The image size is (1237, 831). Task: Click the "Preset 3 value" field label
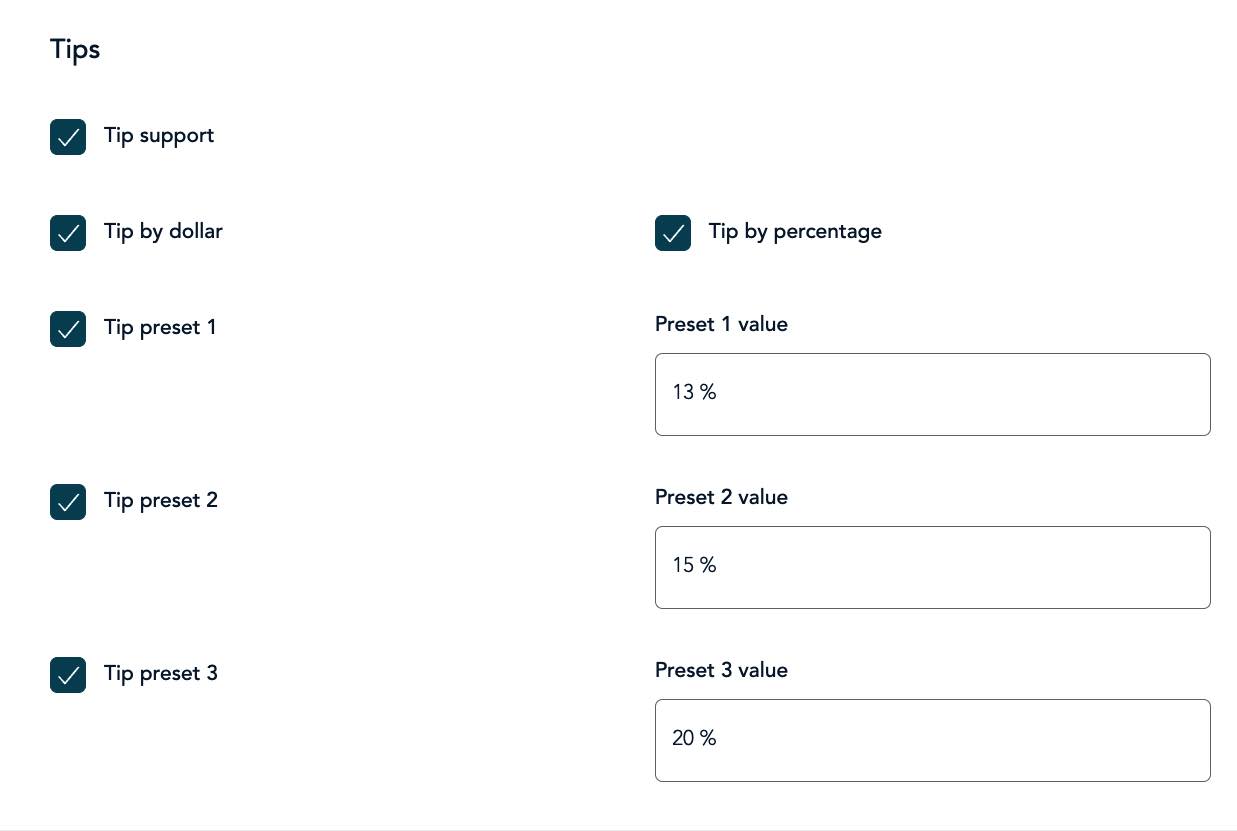(721, 671)
